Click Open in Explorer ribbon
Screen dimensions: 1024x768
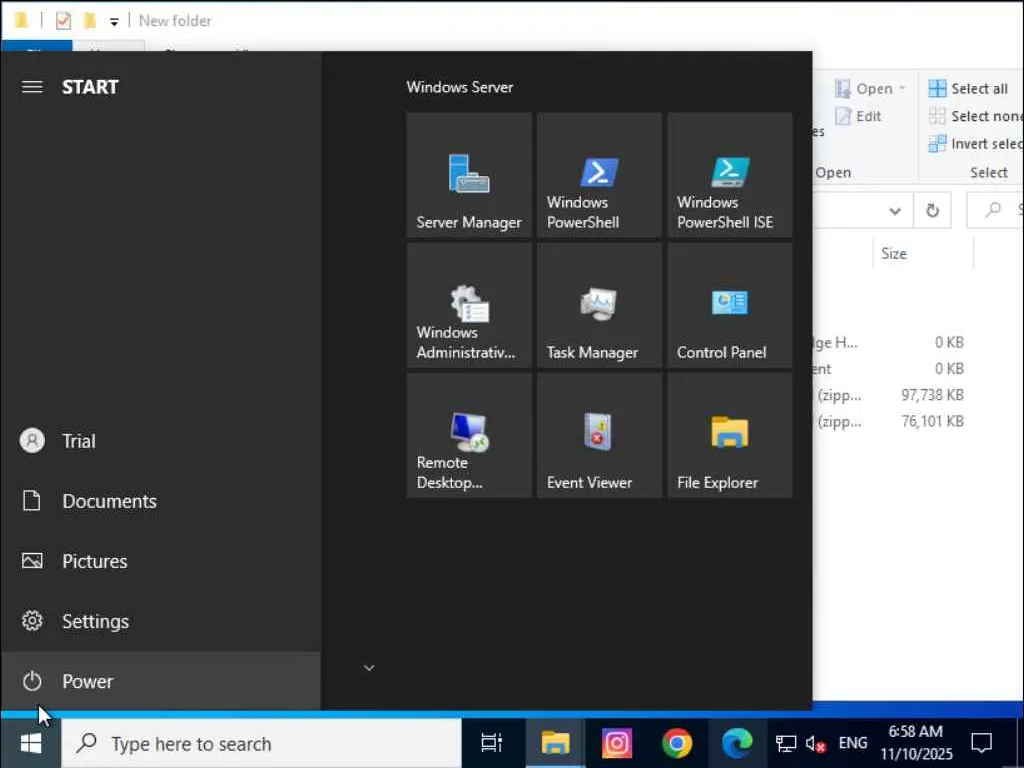(x=870, y=88)
